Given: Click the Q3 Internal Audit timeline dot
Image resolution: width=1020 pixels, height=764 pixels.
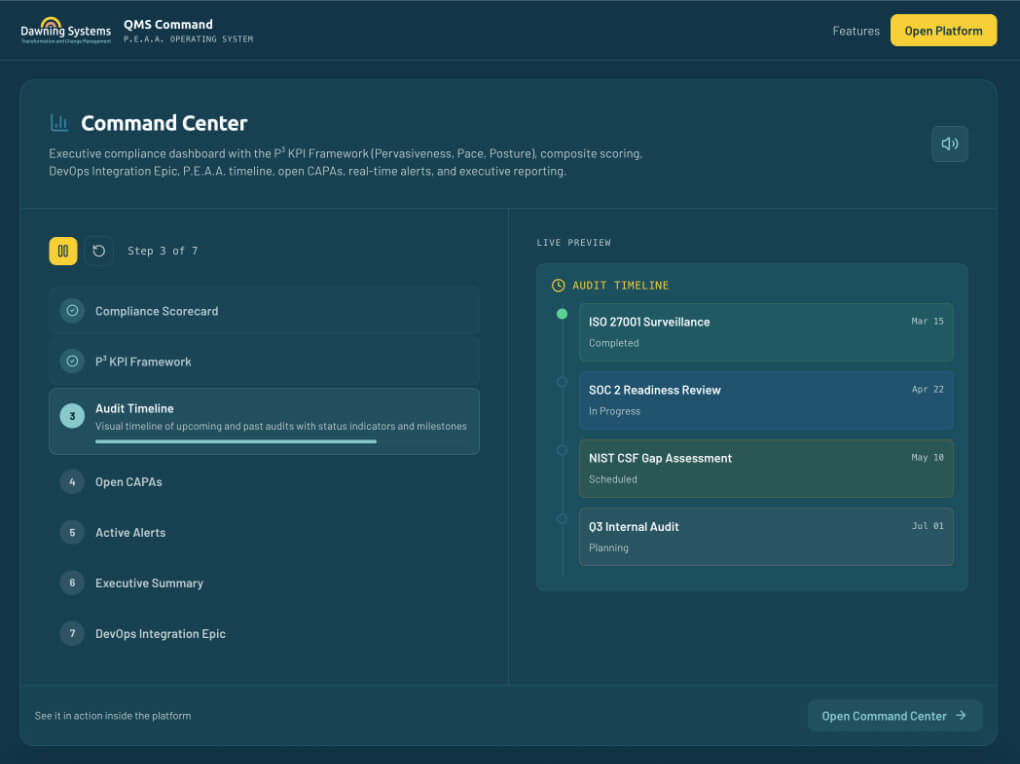Looking at the screenshot, I should (562, 518).
